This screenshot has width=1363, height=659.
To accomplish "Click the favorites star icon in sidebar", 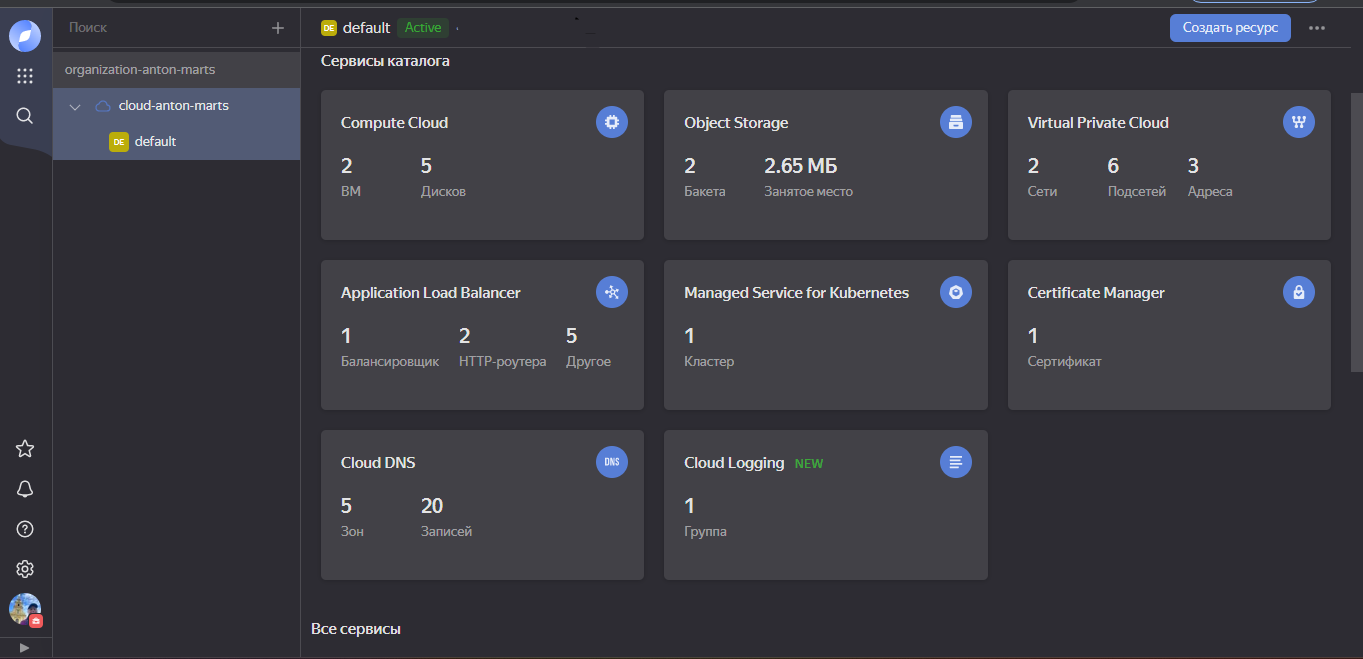I will tap(24, 448).
